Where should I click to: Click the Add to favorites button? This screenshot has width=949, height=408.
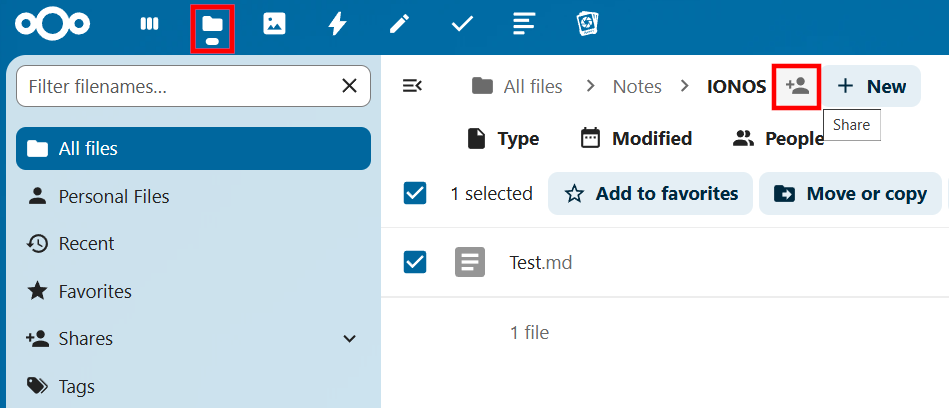tap(651, 194)
